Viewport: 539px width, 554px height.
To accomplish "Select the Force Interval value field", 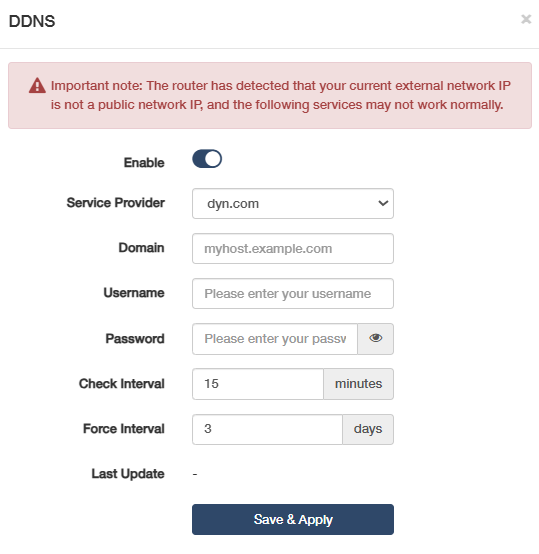I will [267, 429].
